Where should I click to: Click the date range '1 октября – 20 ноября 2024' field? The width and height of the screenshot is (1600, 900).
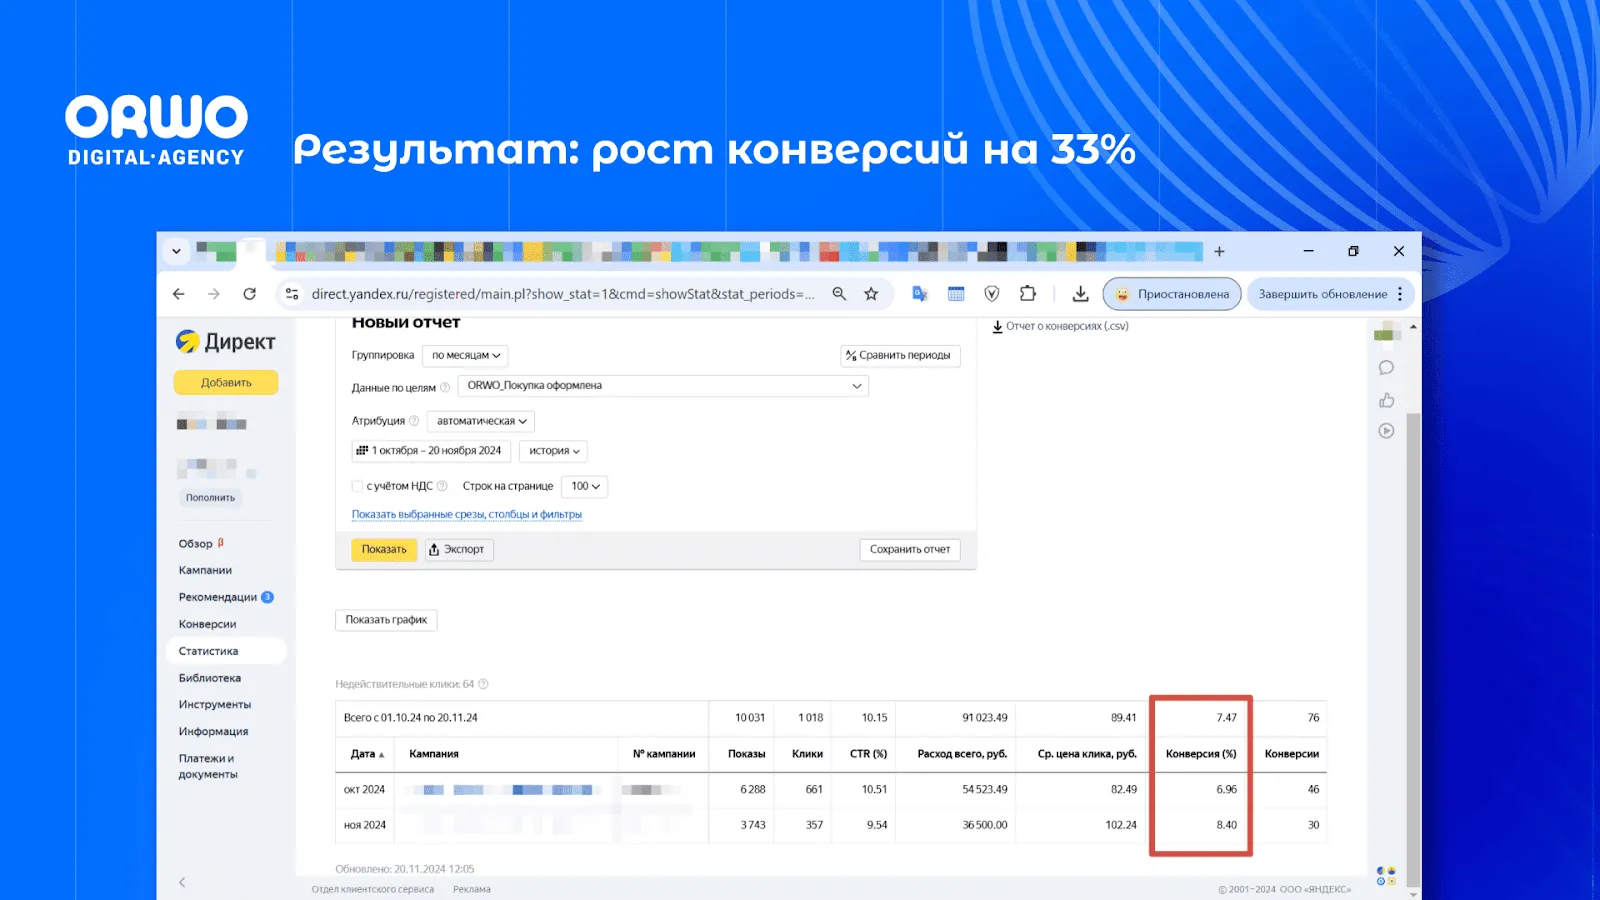431,451
